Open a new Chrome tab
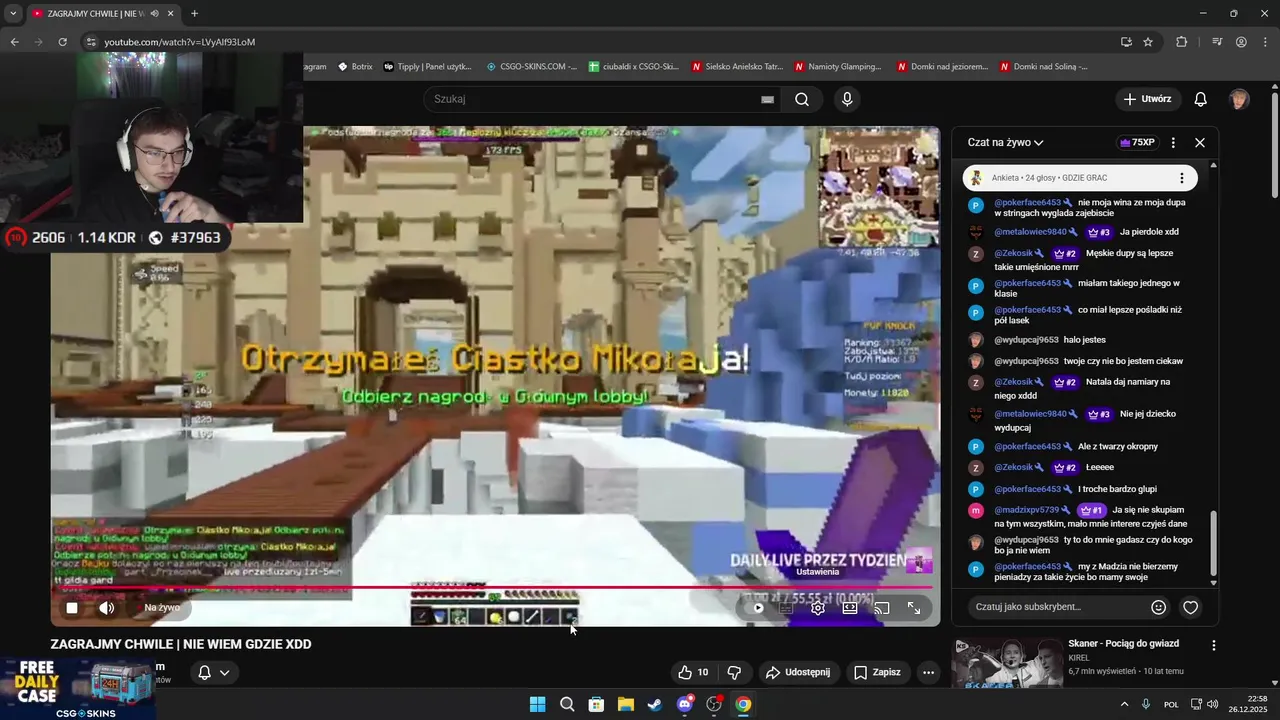This screenshot has height=720, width=1280. [x=194, y=14]
